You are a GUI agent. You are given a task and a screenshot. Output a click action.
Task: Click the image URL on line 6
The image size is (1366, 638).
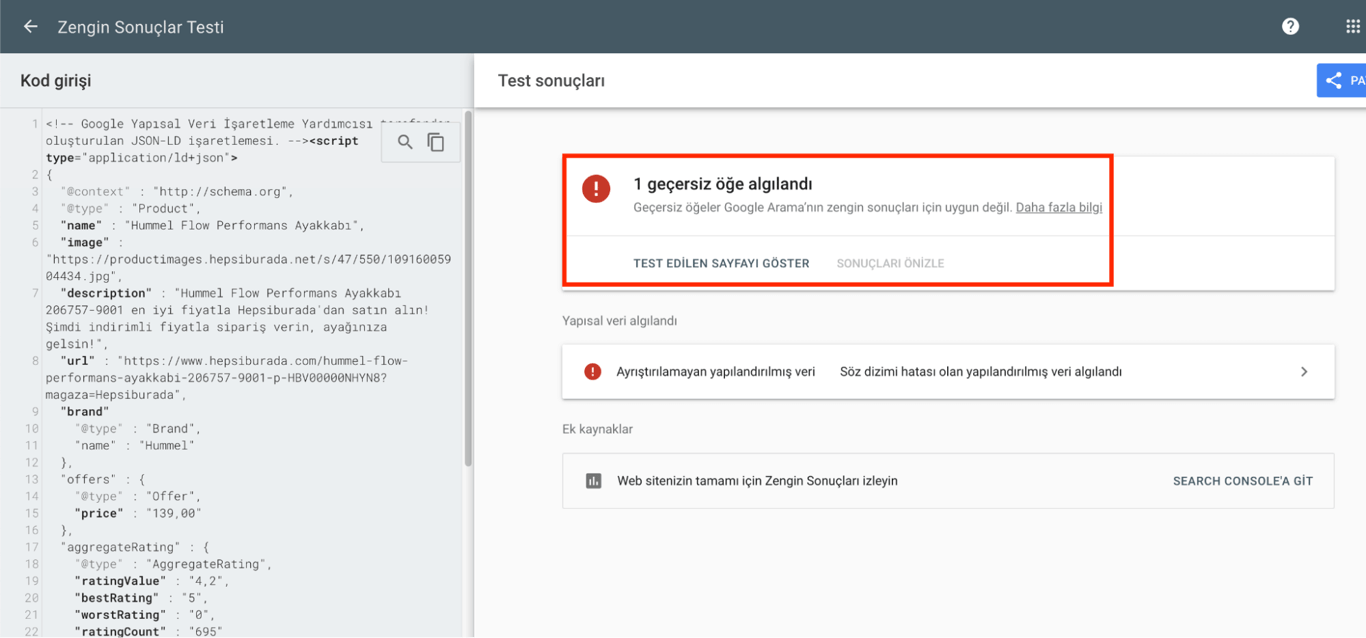tap(230, 258)
